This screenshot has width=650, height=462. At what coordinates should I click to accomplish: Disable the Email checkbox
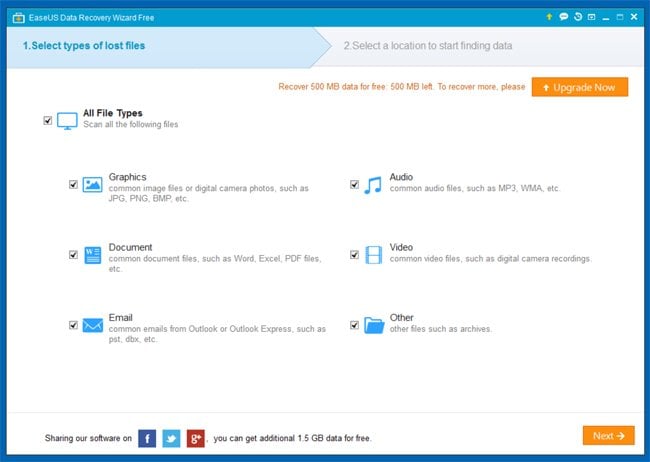pos(73,325)
